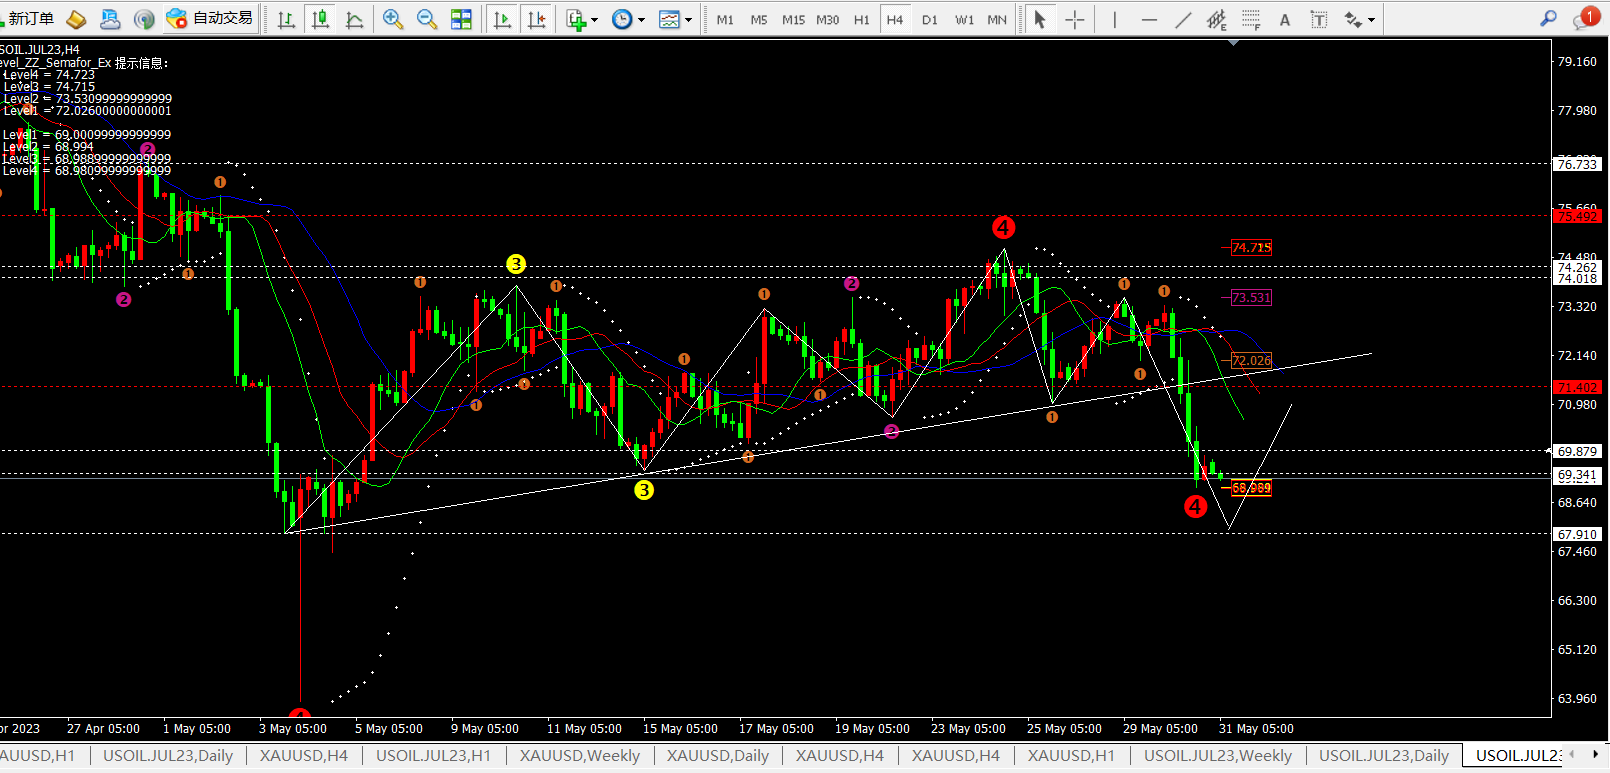Select the trendline drawing tool
Viewport: 1610px width, 773px height.
pyautogui.click(x=1183, y=19)
